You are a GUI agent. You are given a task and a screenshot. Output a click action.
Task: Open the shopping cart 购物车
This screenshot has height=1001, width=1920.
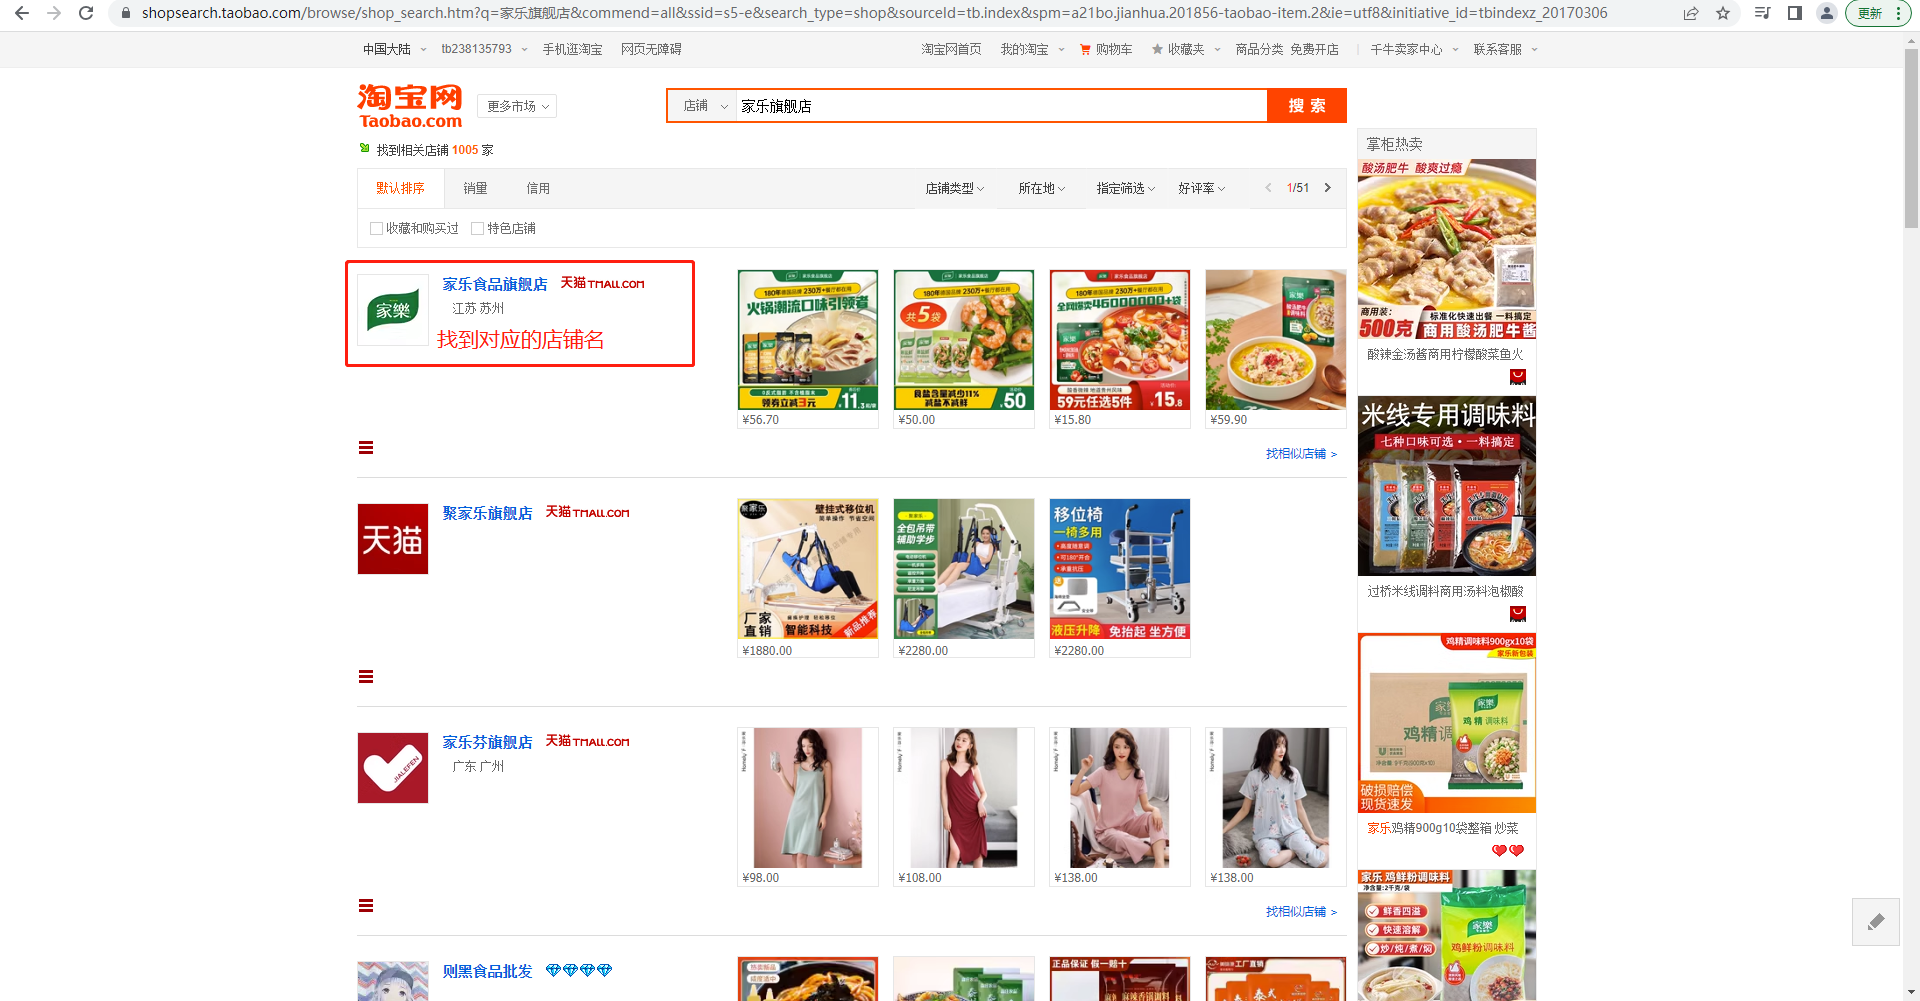coord(1106,49)
